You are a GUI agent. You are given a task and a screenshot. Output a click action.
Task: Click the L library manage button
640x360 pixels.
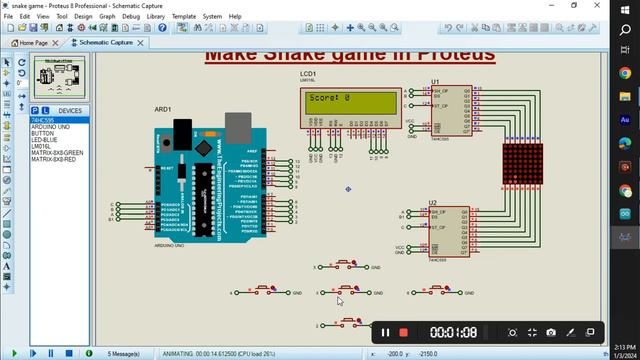point(45,111)
